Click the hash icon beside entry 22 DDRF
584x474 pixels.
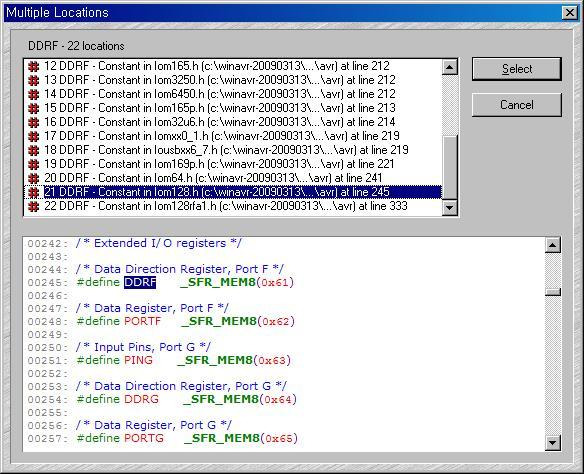(x=34, y=207)
